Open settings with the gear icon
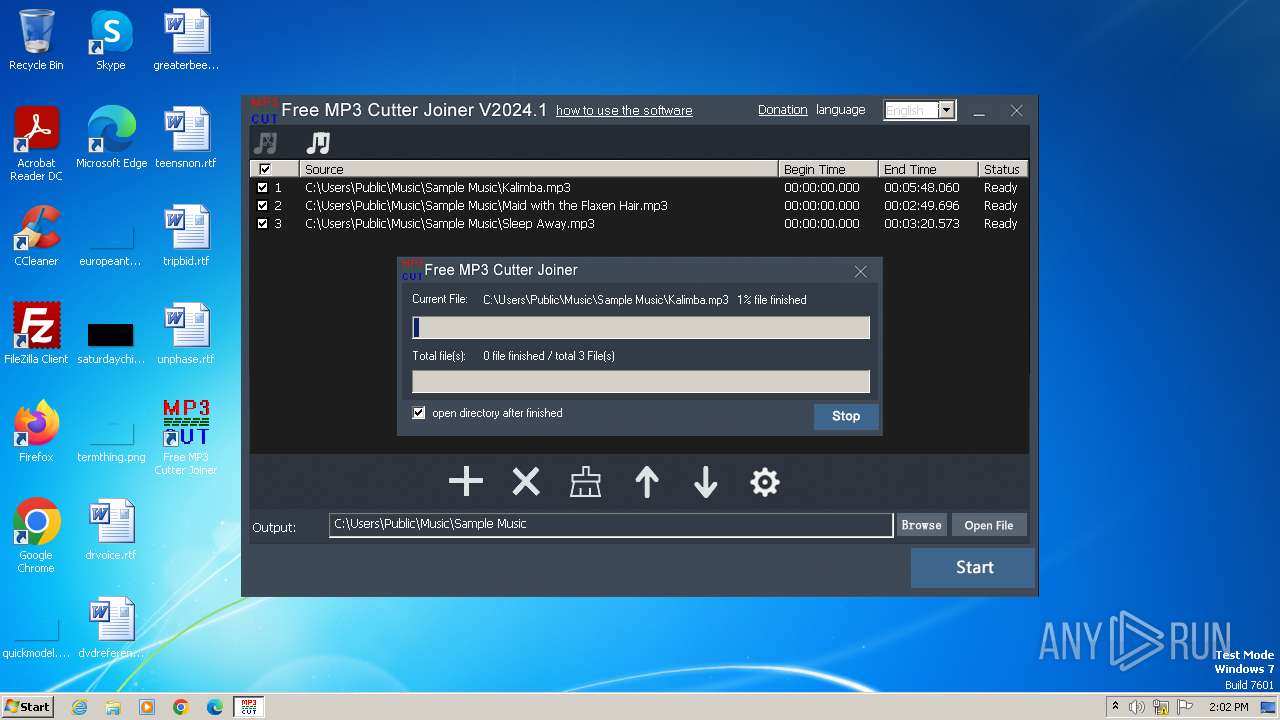Image resolution: width=1280 pixels, height=720 pixels. click(765, 483)
